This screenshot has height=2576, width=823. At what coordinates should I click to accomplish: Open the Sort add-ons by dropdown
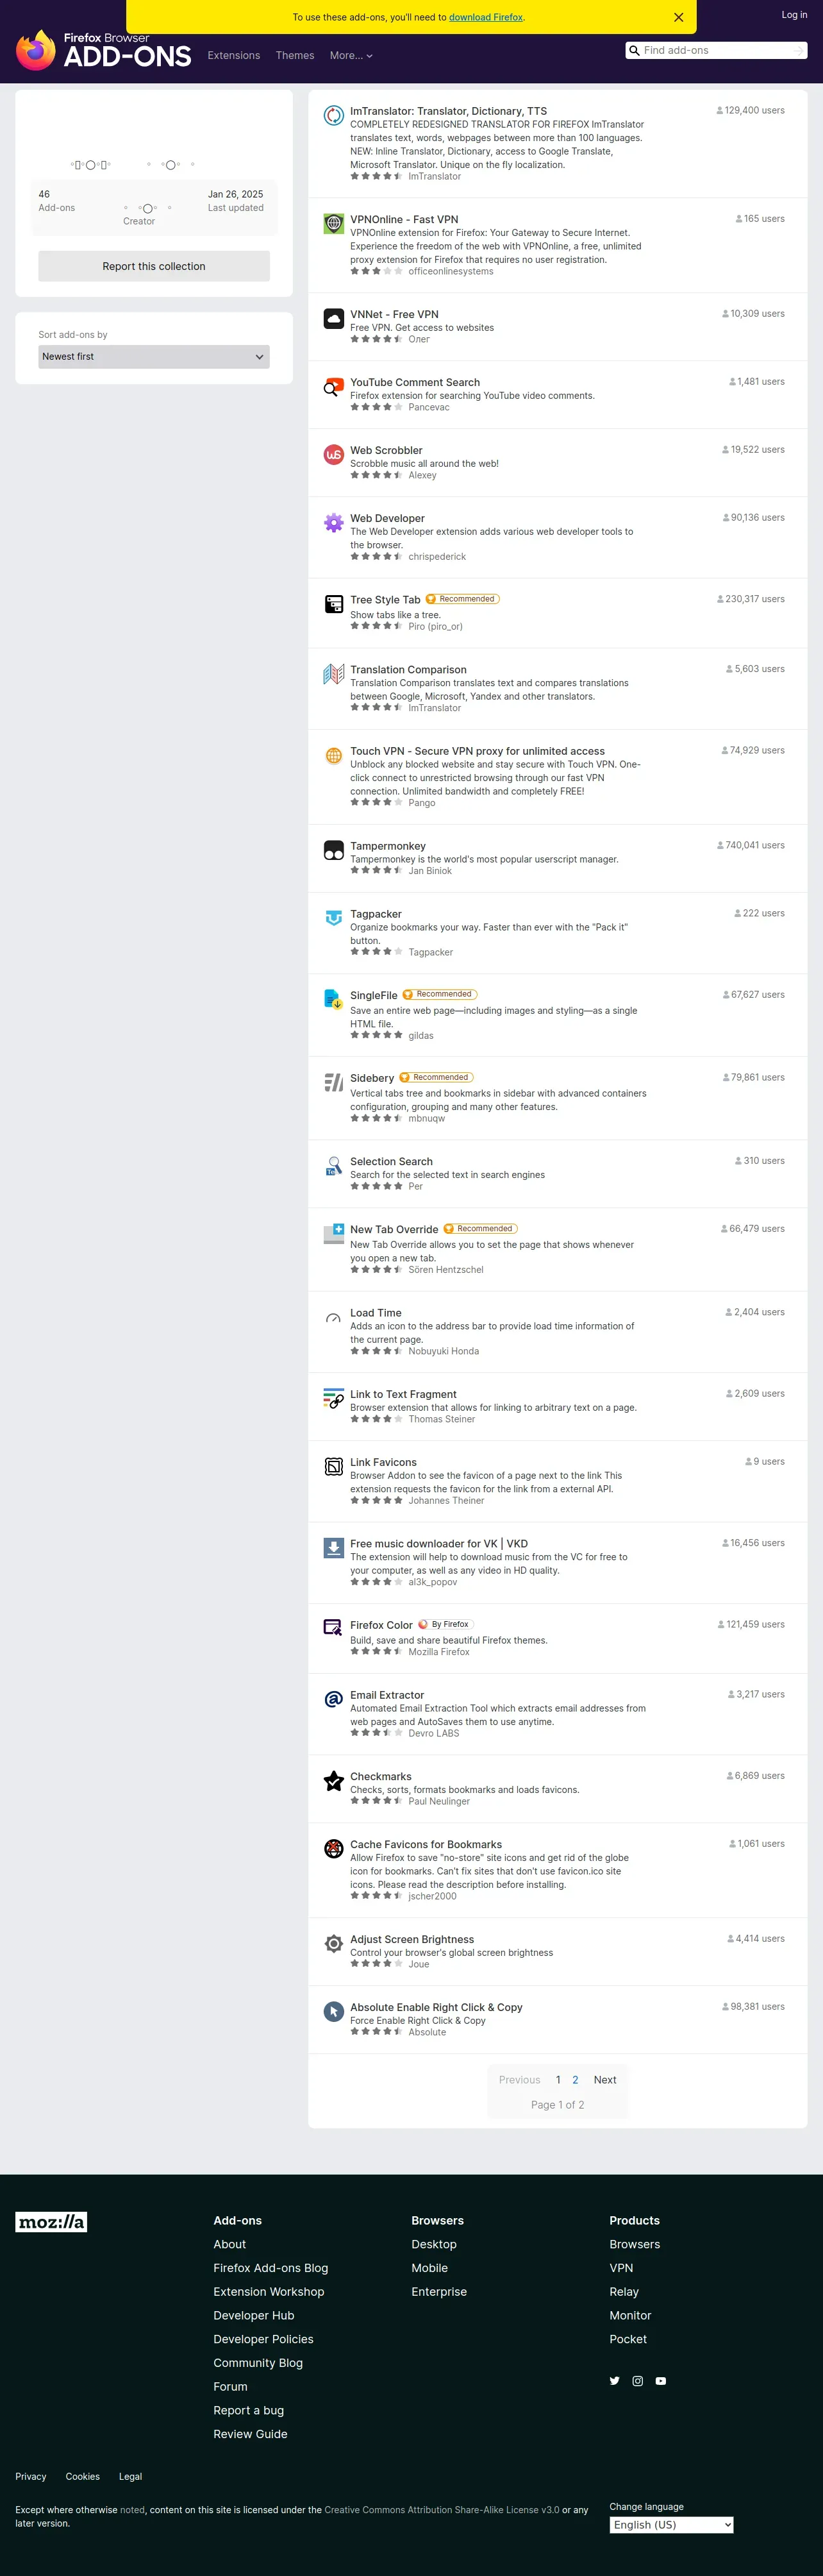coord(154,357)
